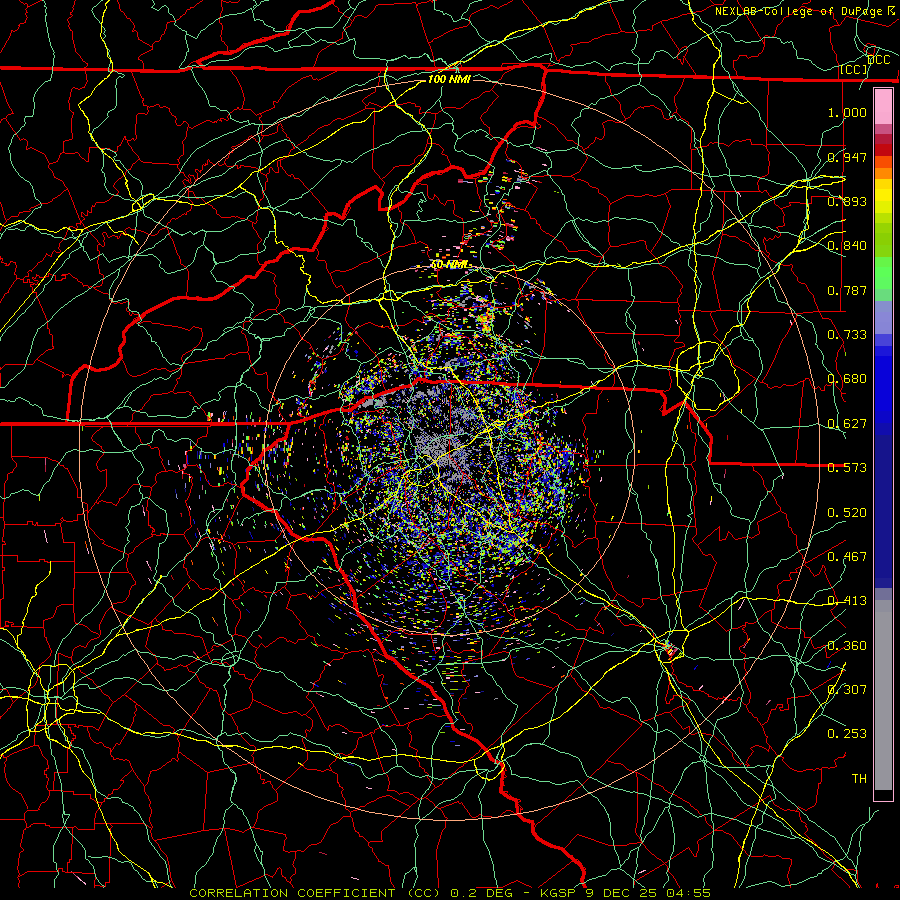Click the KGSP radar site identifier
Image resolution: width=900 pixels, height=900 pixels.
click(558, 893)
